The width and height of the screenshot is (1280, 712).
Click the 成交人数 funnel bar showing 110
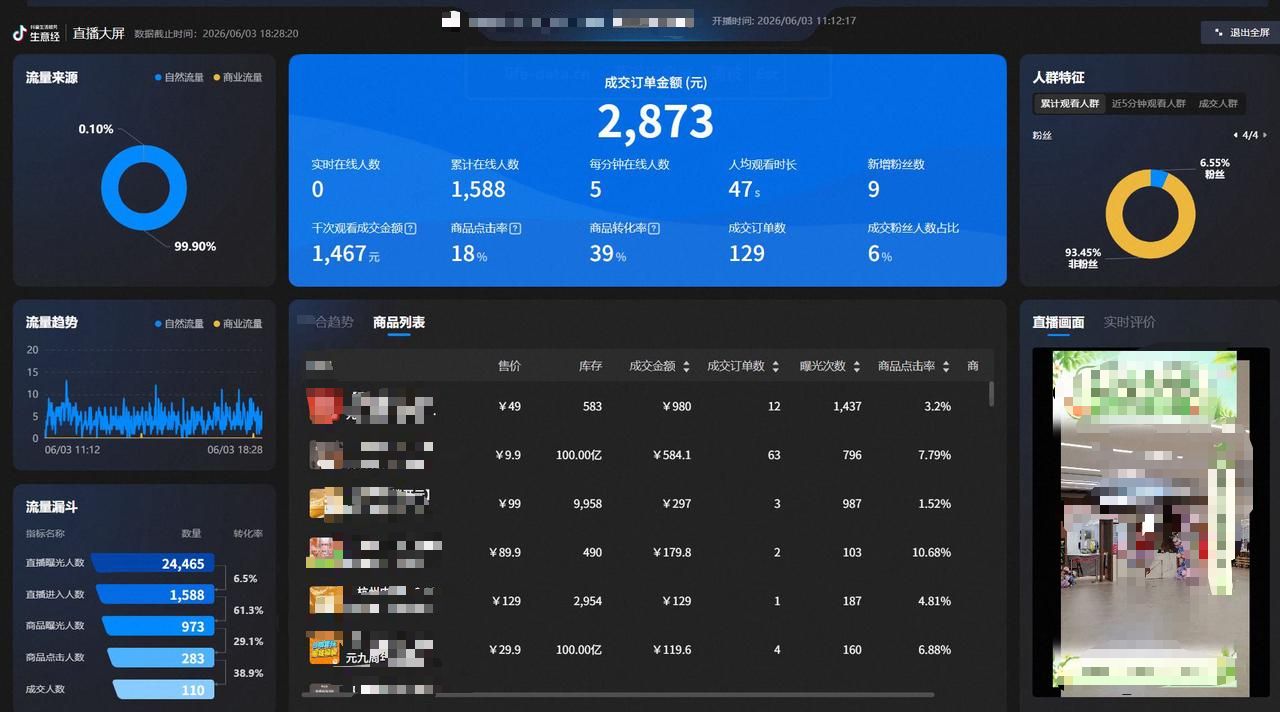pos(163,690)
